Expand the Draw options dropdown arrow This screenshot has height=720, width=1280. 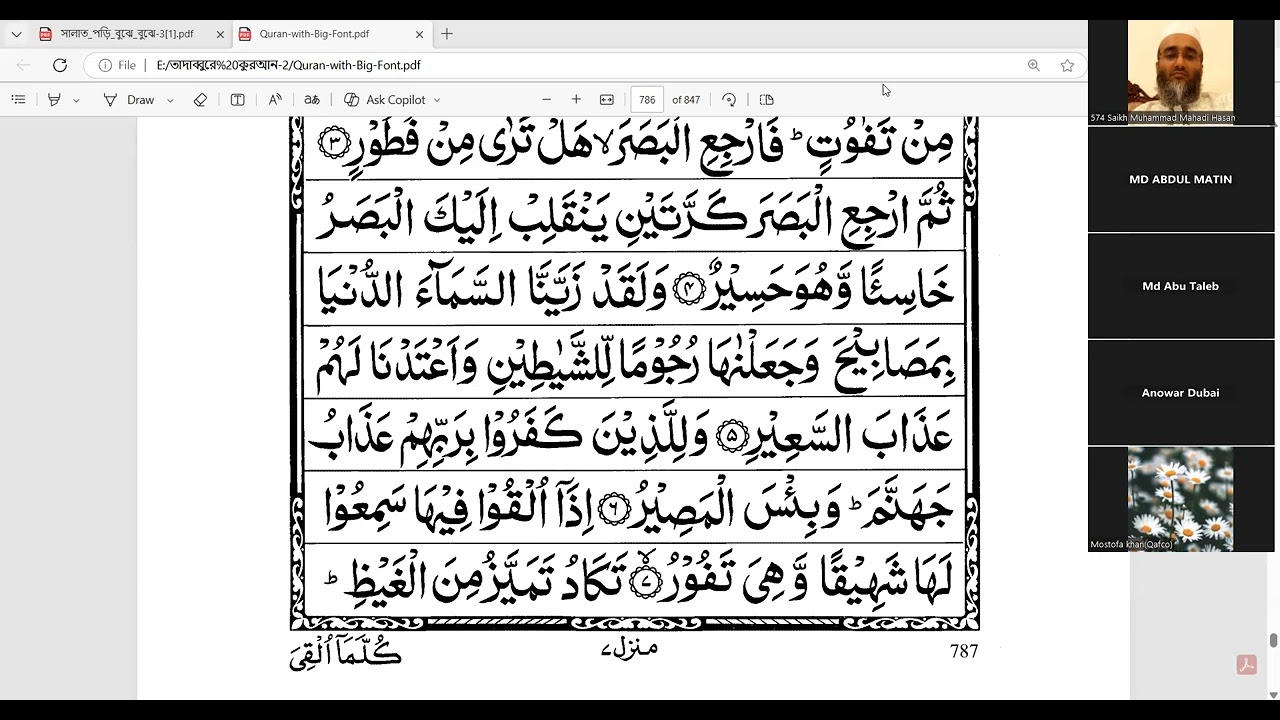coord(170,100)
